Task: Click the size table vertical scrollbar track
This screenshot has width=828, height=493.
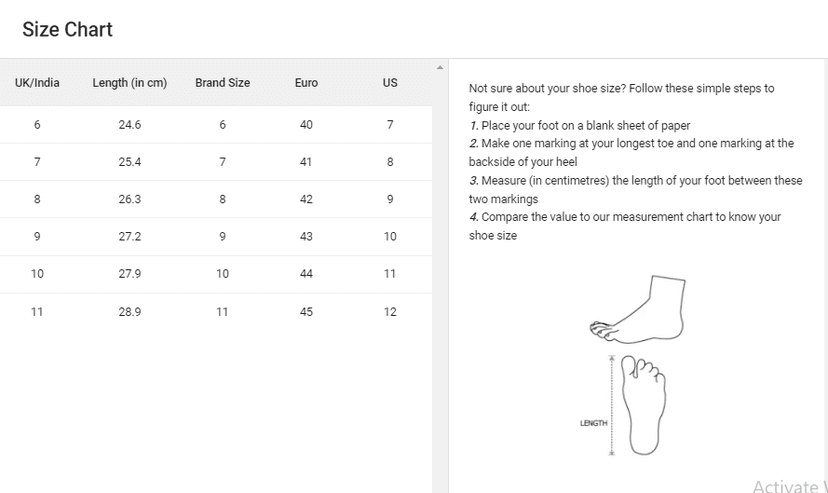Action: click(440, 280)
